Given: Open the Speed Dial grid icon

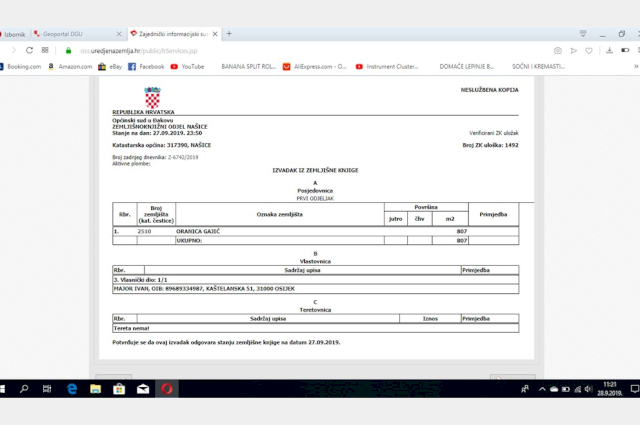Looking at the screenshot, I should (45, 50).
